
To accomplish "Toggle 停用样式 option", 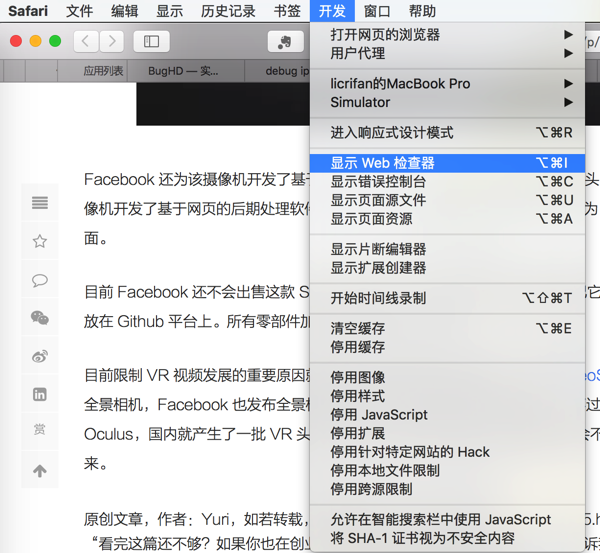I will (x=447, y=396).
